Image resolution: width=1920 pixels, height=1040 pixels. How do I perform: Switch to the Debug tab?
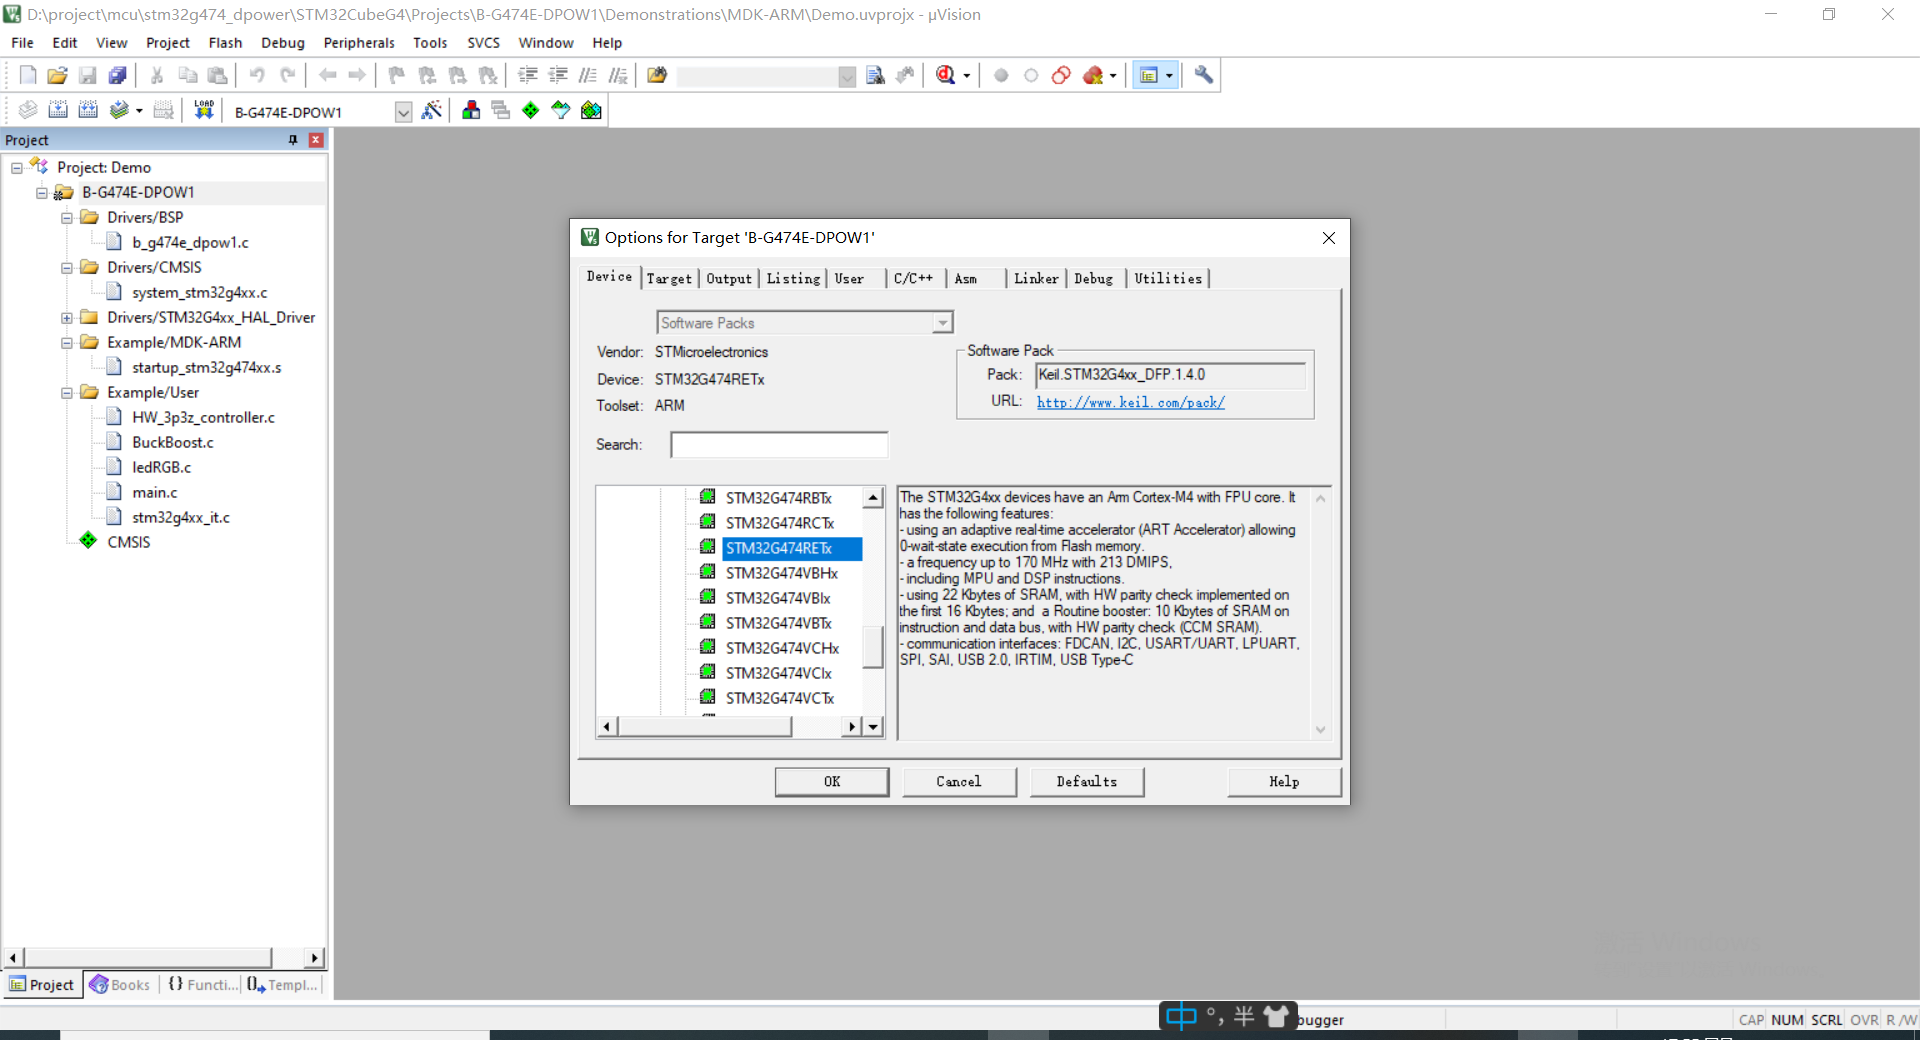coord(1094,279)
